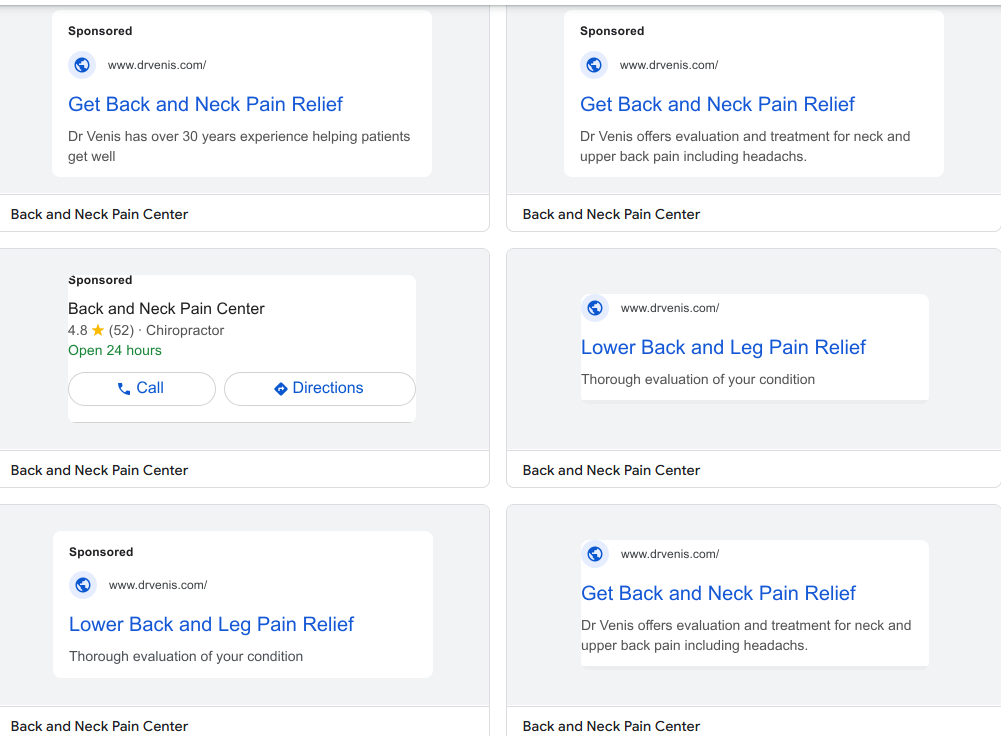Click www.drvenis.com/ URL in unsponsored Lower Back ad
The height and width of the screenshot is (736, 1001).
(670, 308)
